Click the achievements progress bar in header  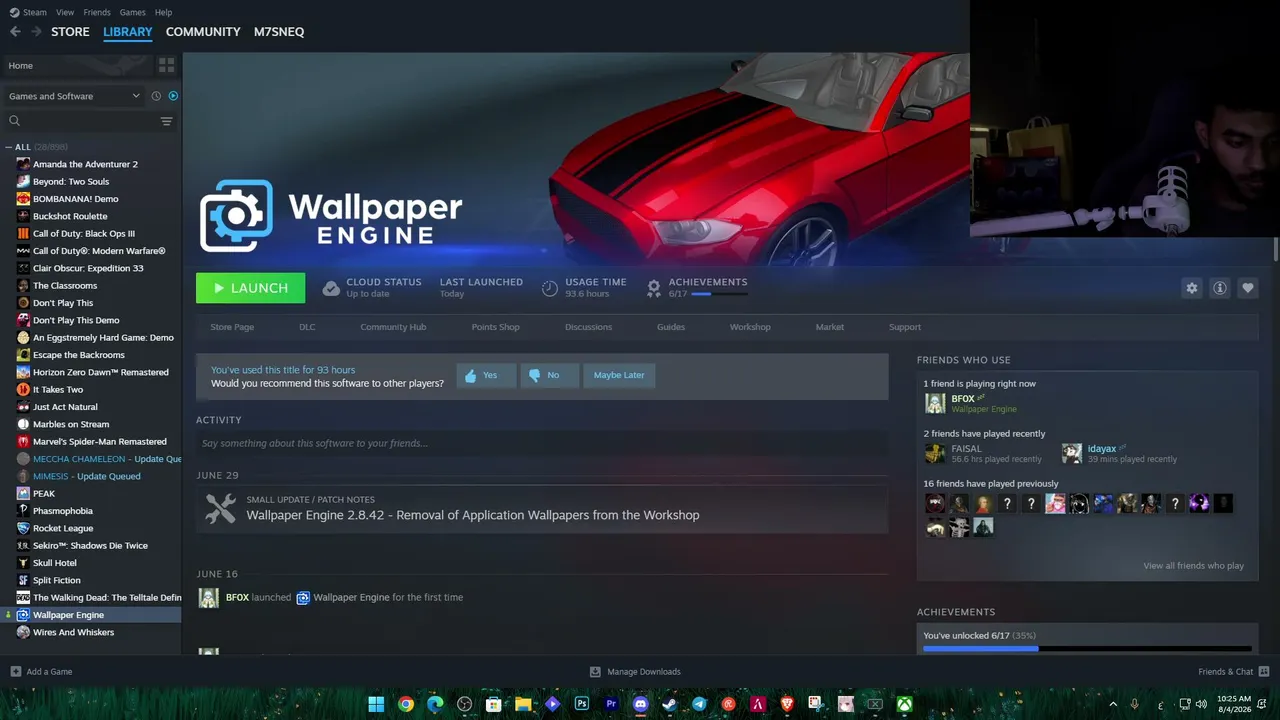719,294
